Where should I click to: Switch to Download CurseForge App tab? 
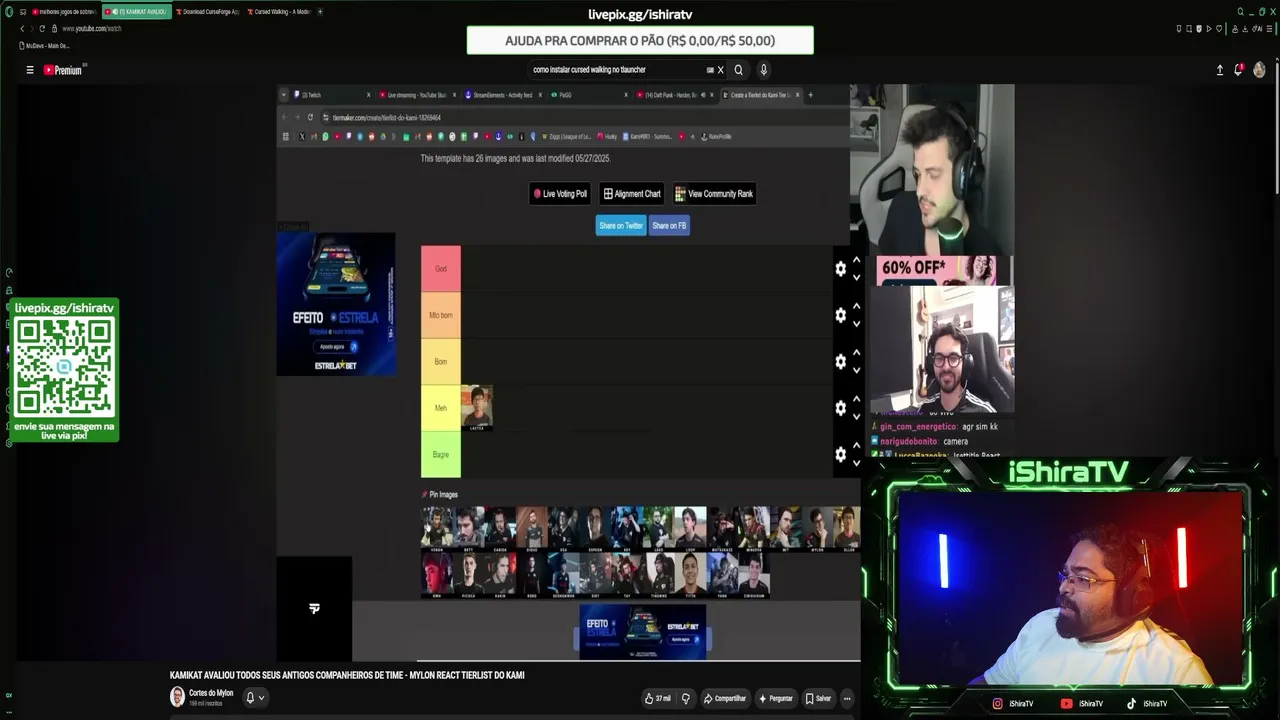[208, 12]
